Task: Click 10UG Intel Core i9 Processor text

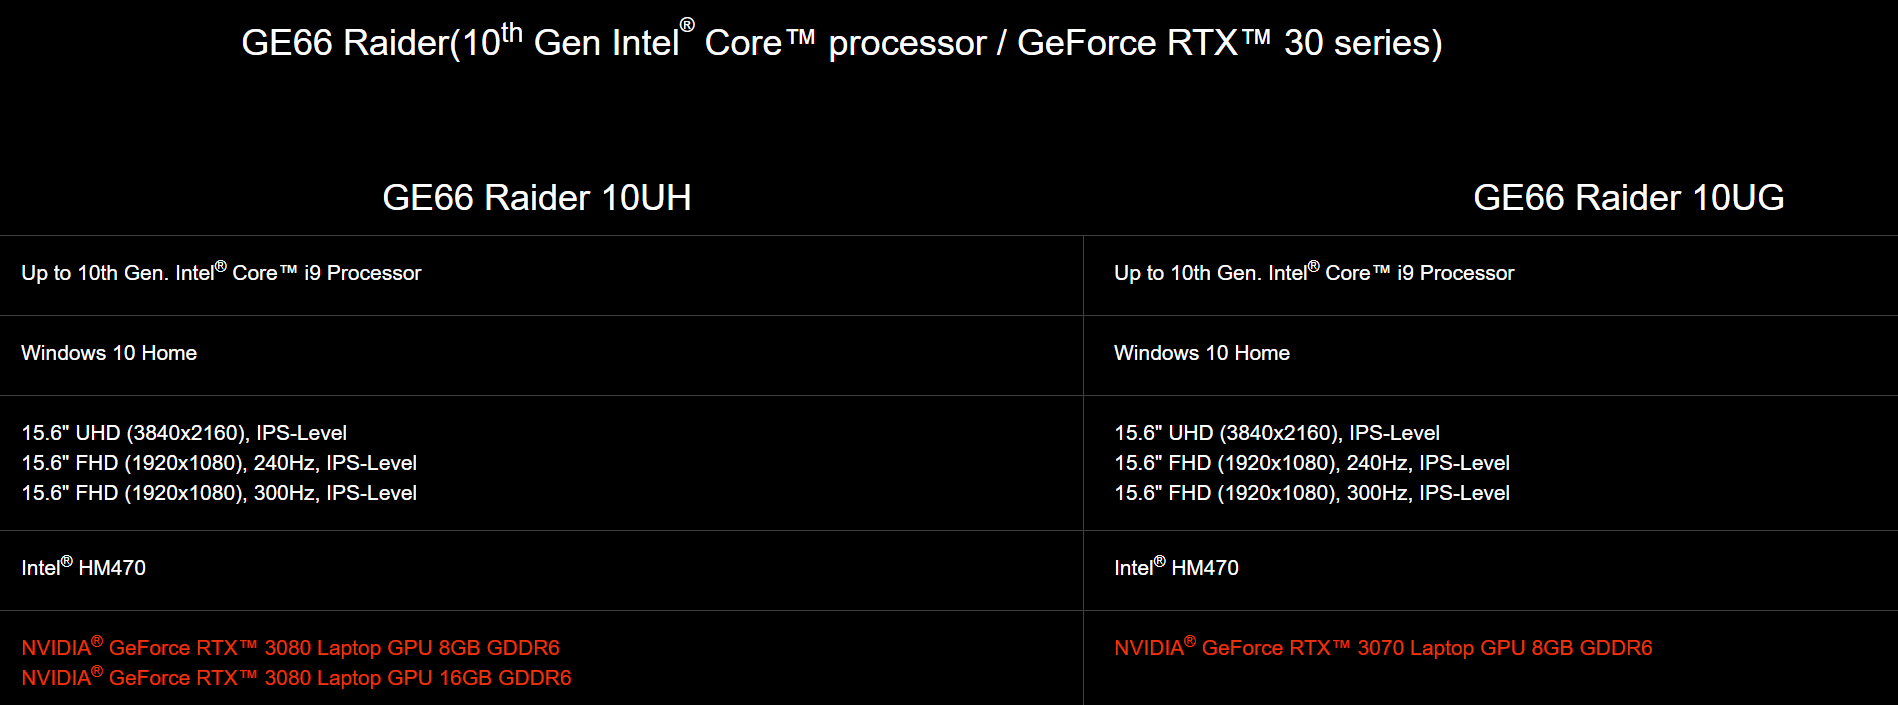Action: [1314, 272]
